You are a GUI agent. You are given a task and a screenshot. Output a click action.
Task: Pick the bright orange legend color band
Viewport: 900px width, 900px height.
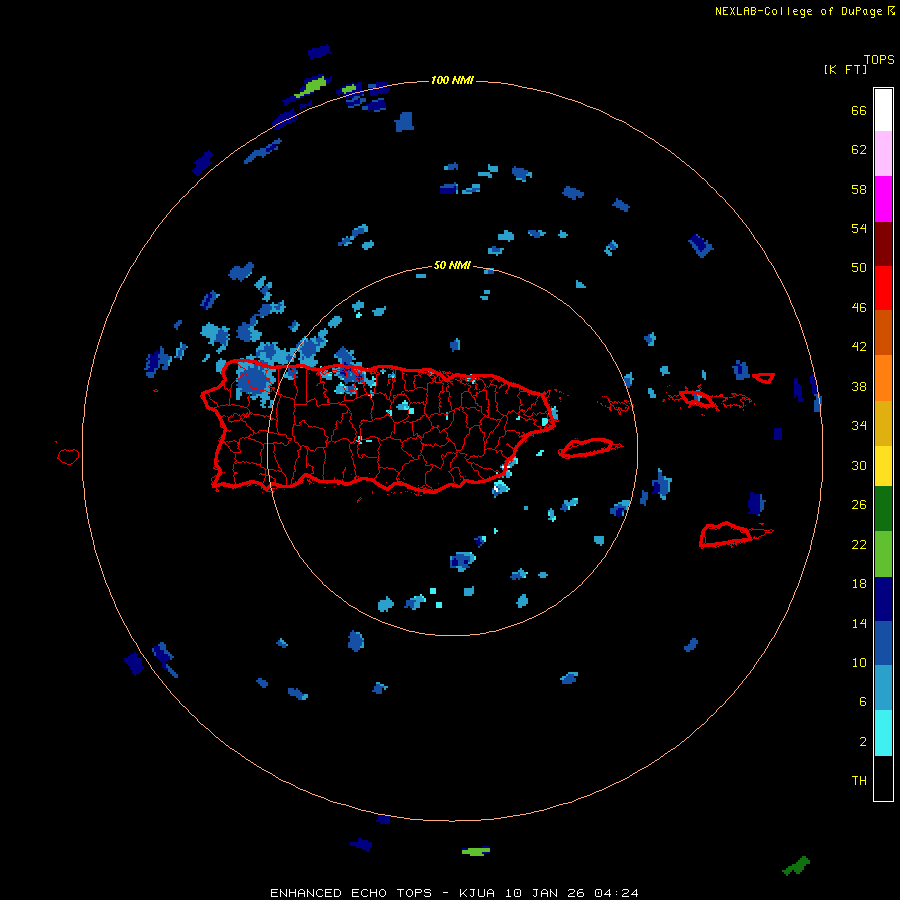pos(883,378)
